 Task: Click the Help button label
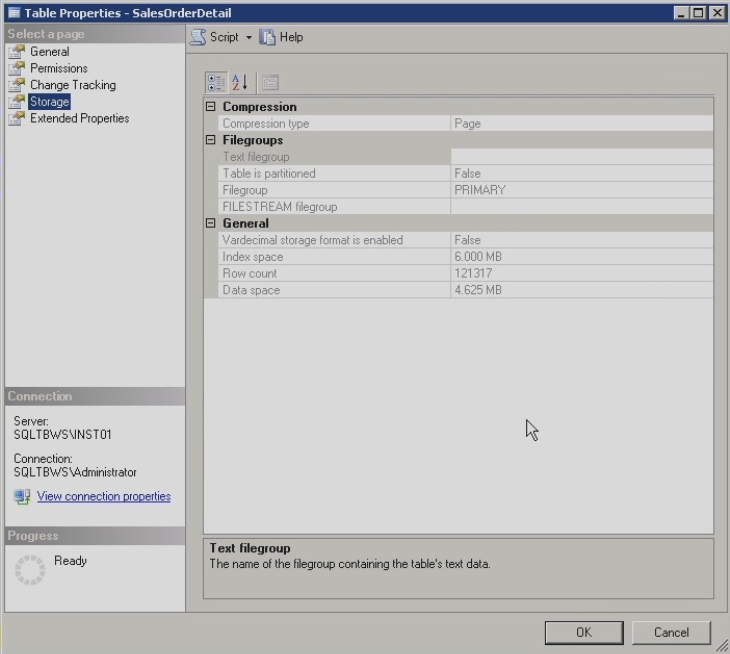point(291,37)
